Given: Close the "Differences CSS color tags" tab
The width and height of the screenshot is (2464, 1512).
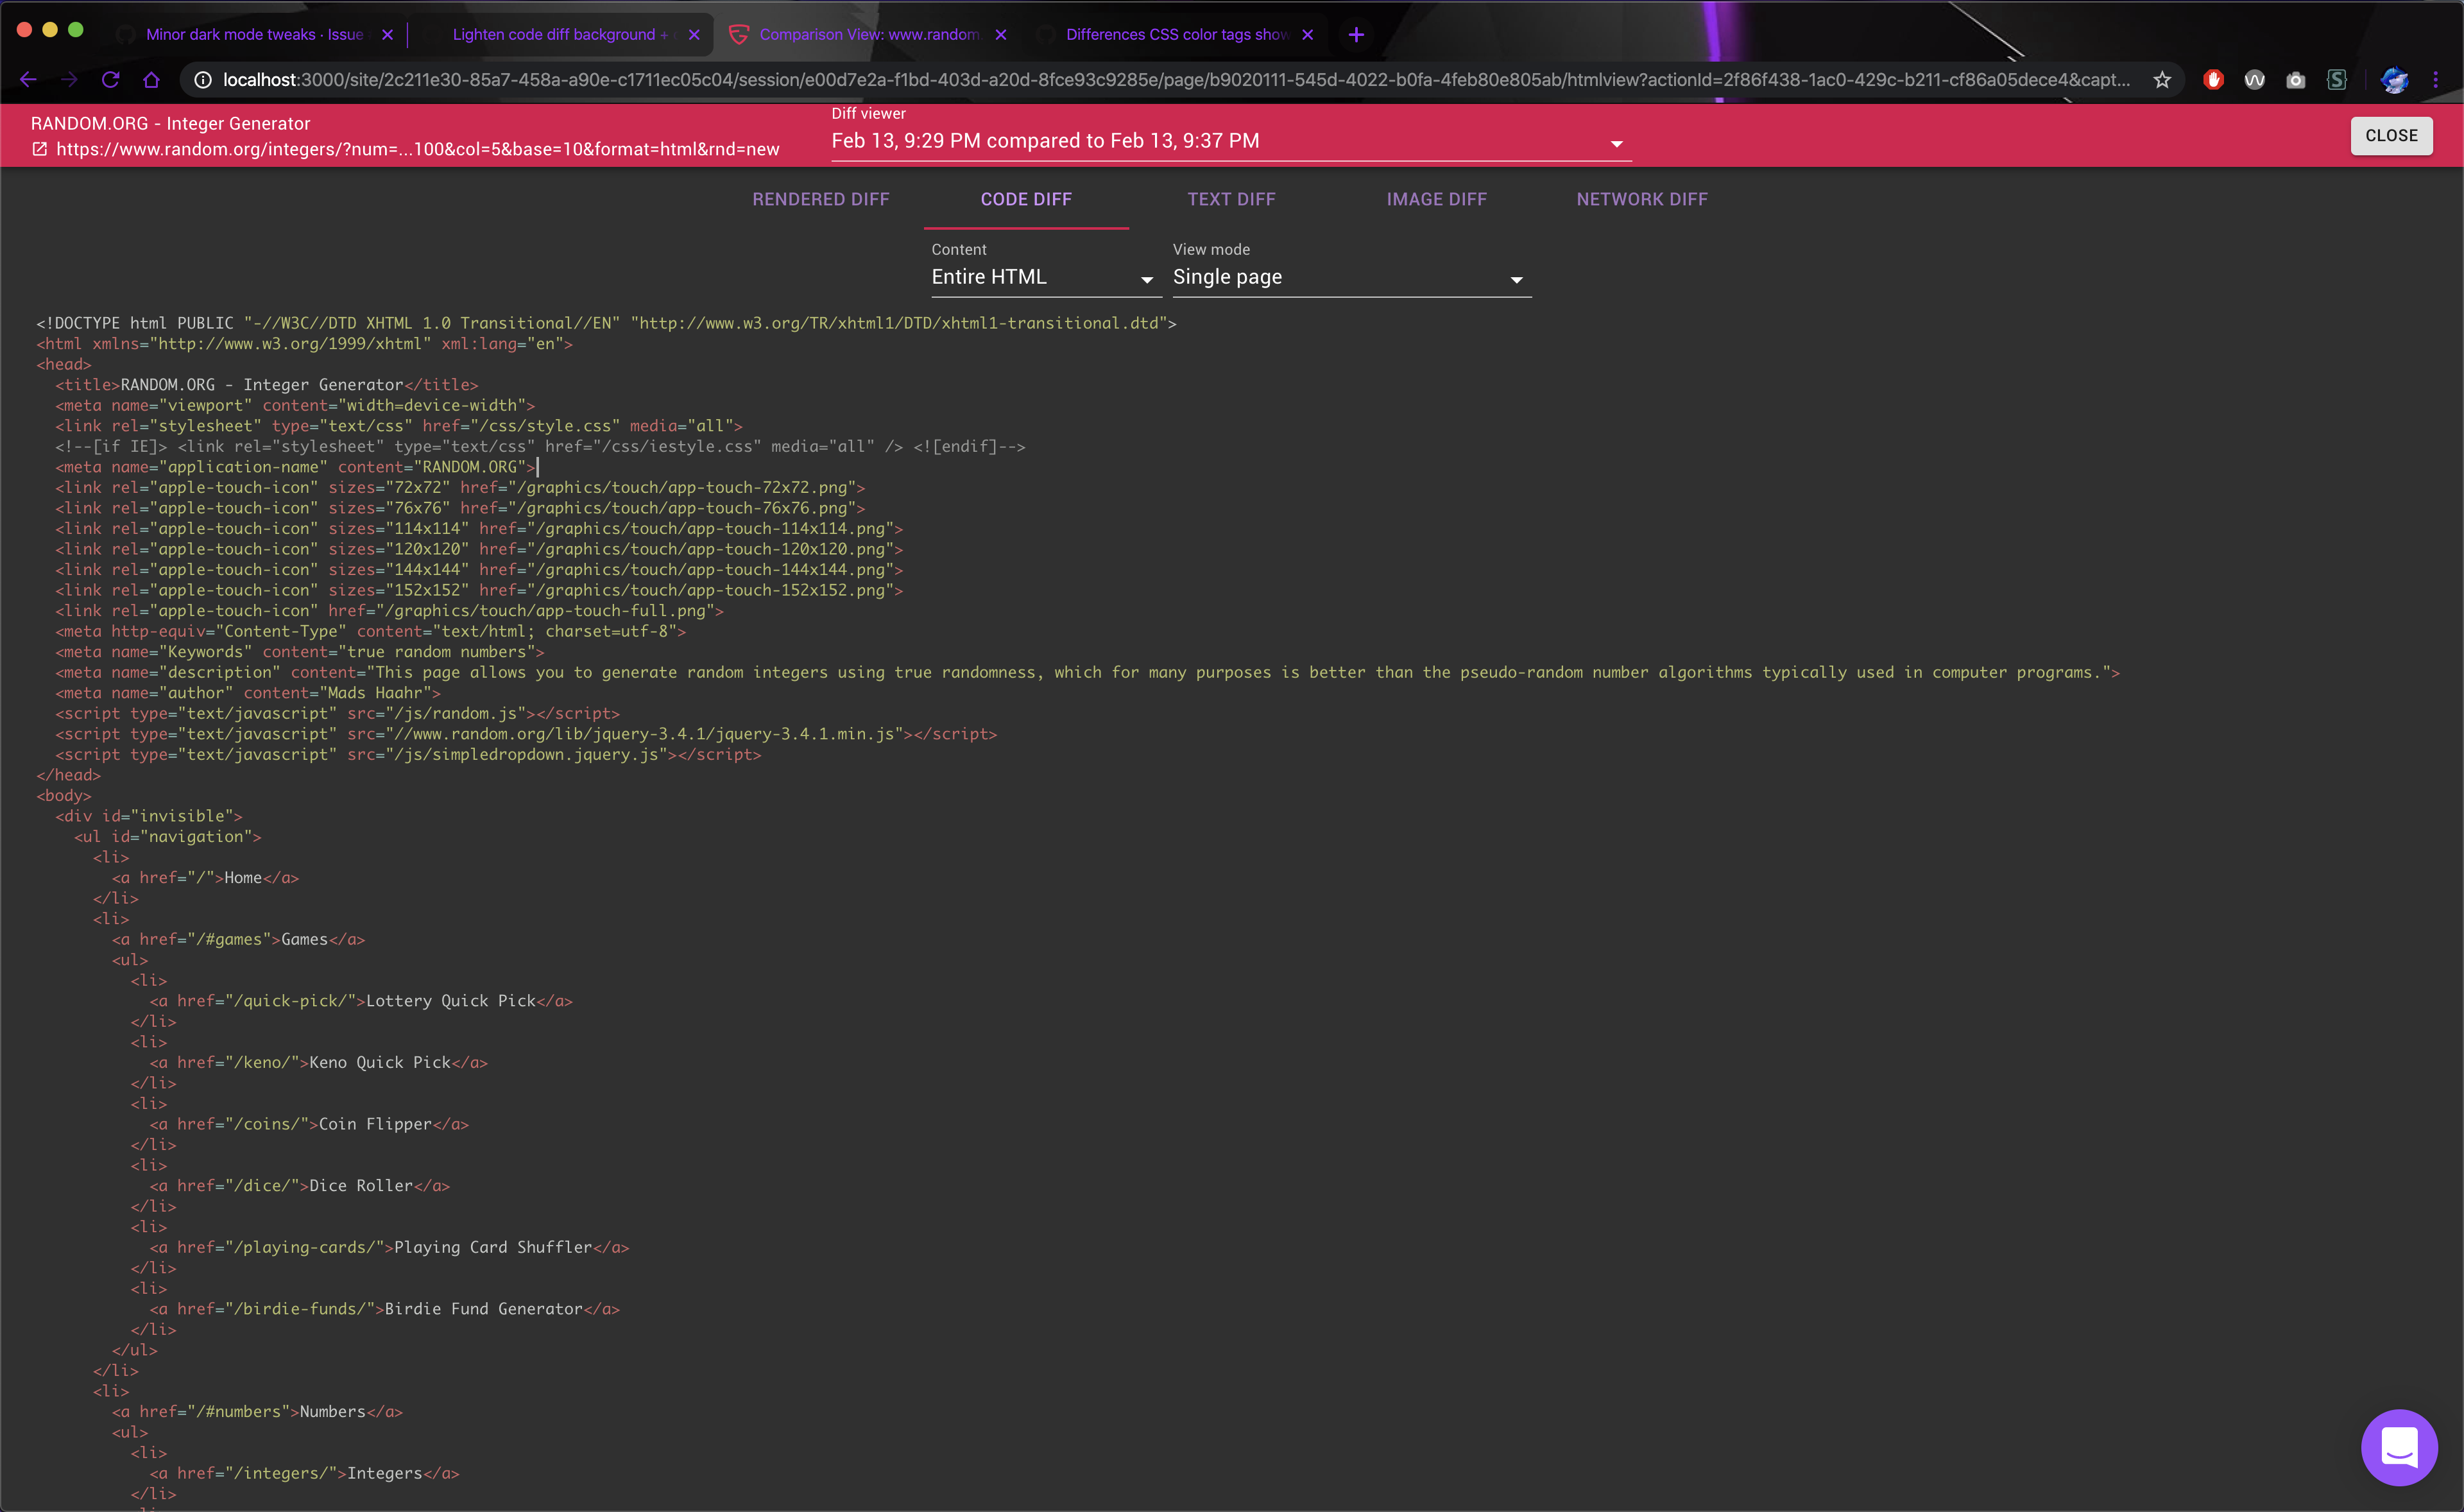Looking at the screenshot, I should pyautogui.click(x=1308, y=34).
